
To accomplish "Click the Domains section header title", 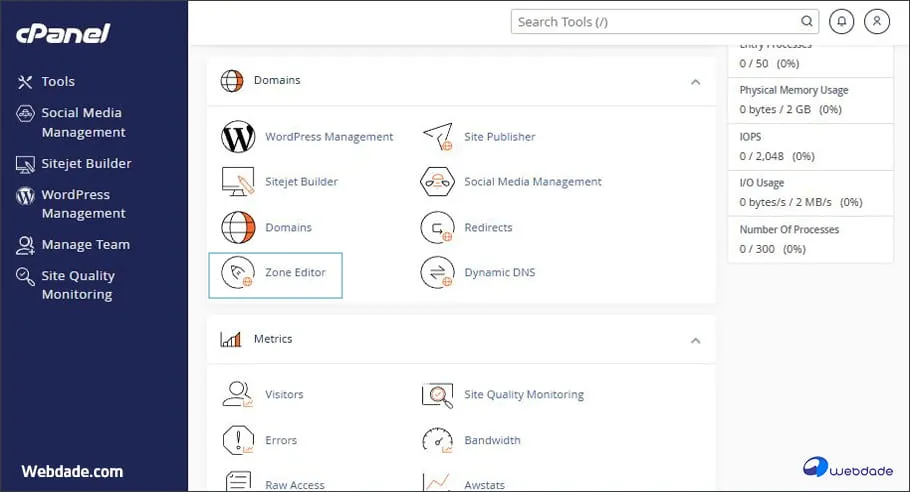I will tap(277, 80).
